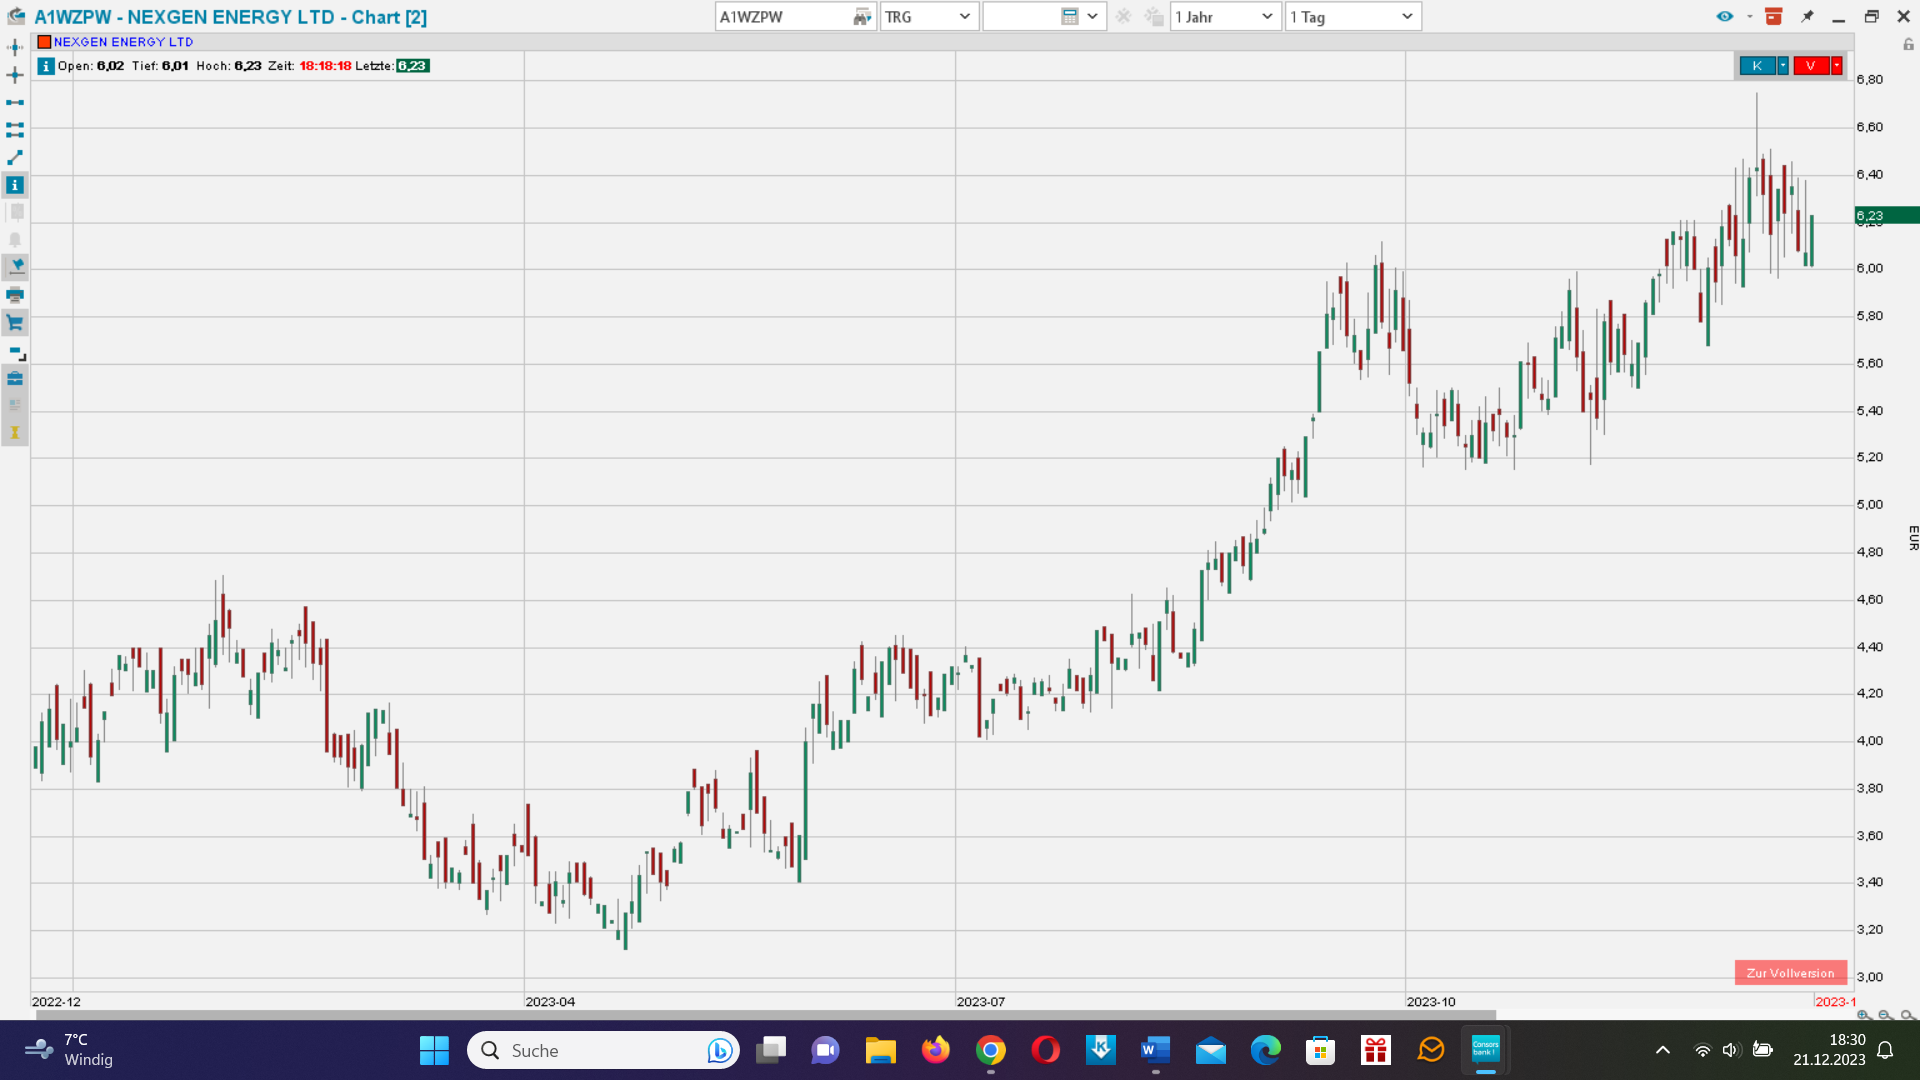Image resolution: width=1920 pixels, height=1080 pixels.
Task: Click the Zur Vollversion button
Action: point(1790,973)
